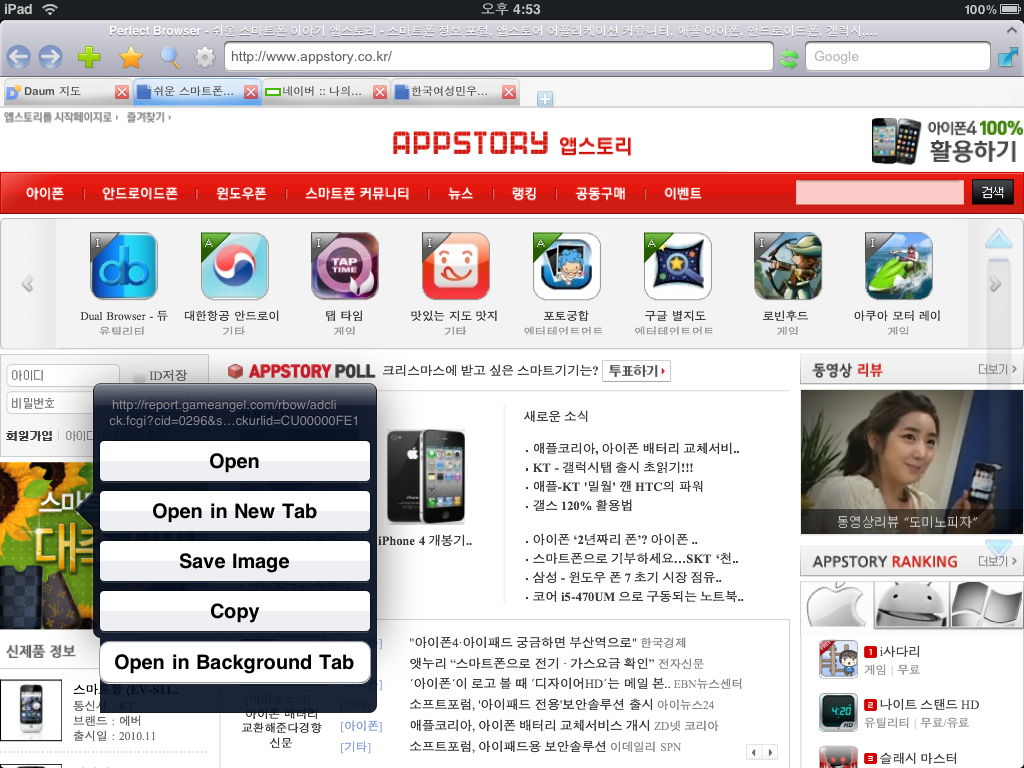Open the 맛있는 지도 맛지 app icon
Viewport: 1024px width, 768px height.
455,266
